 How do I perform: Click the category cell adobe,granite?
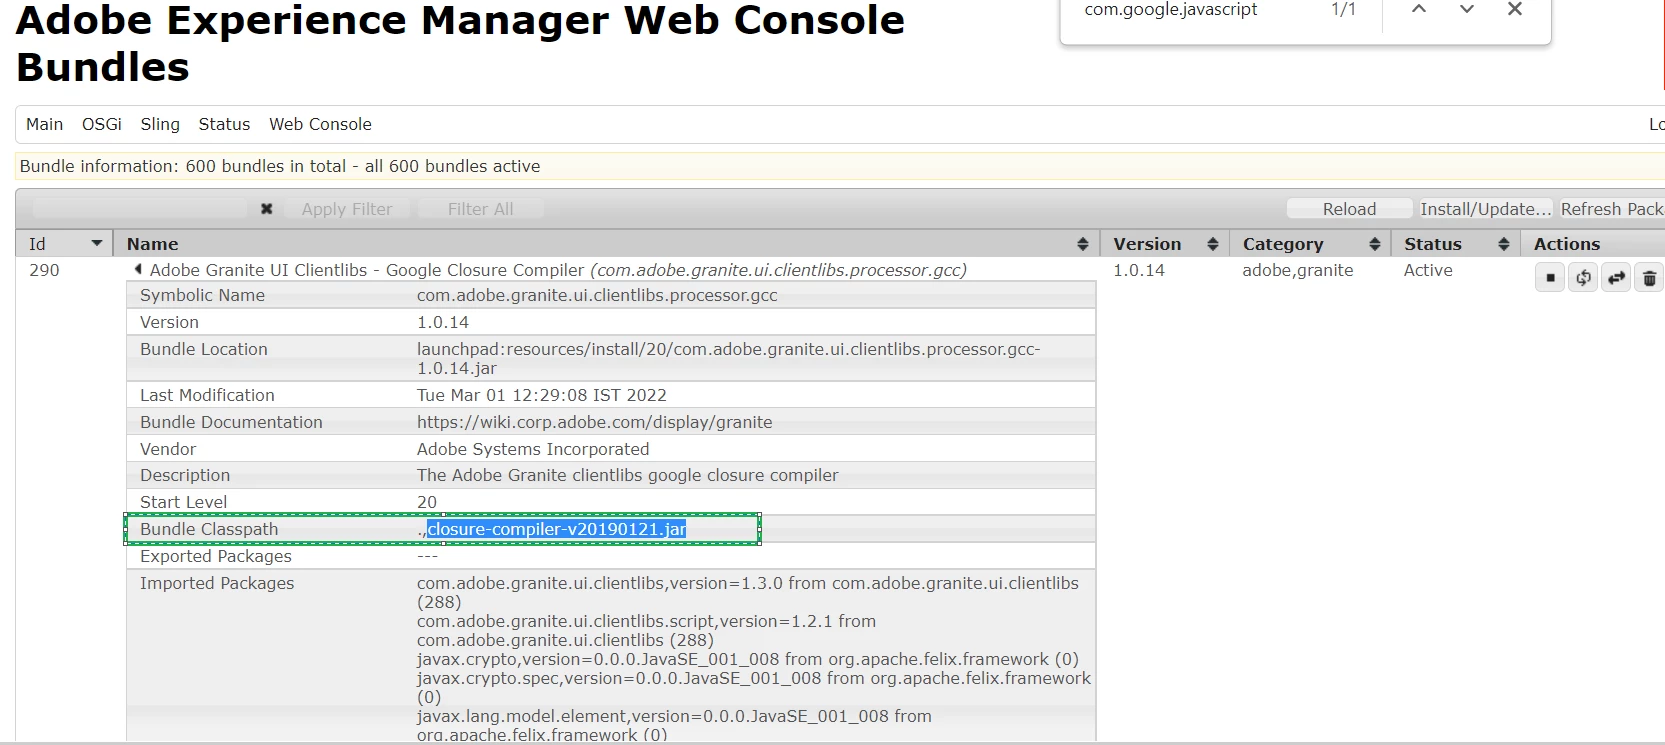(x=1297, y=270)
